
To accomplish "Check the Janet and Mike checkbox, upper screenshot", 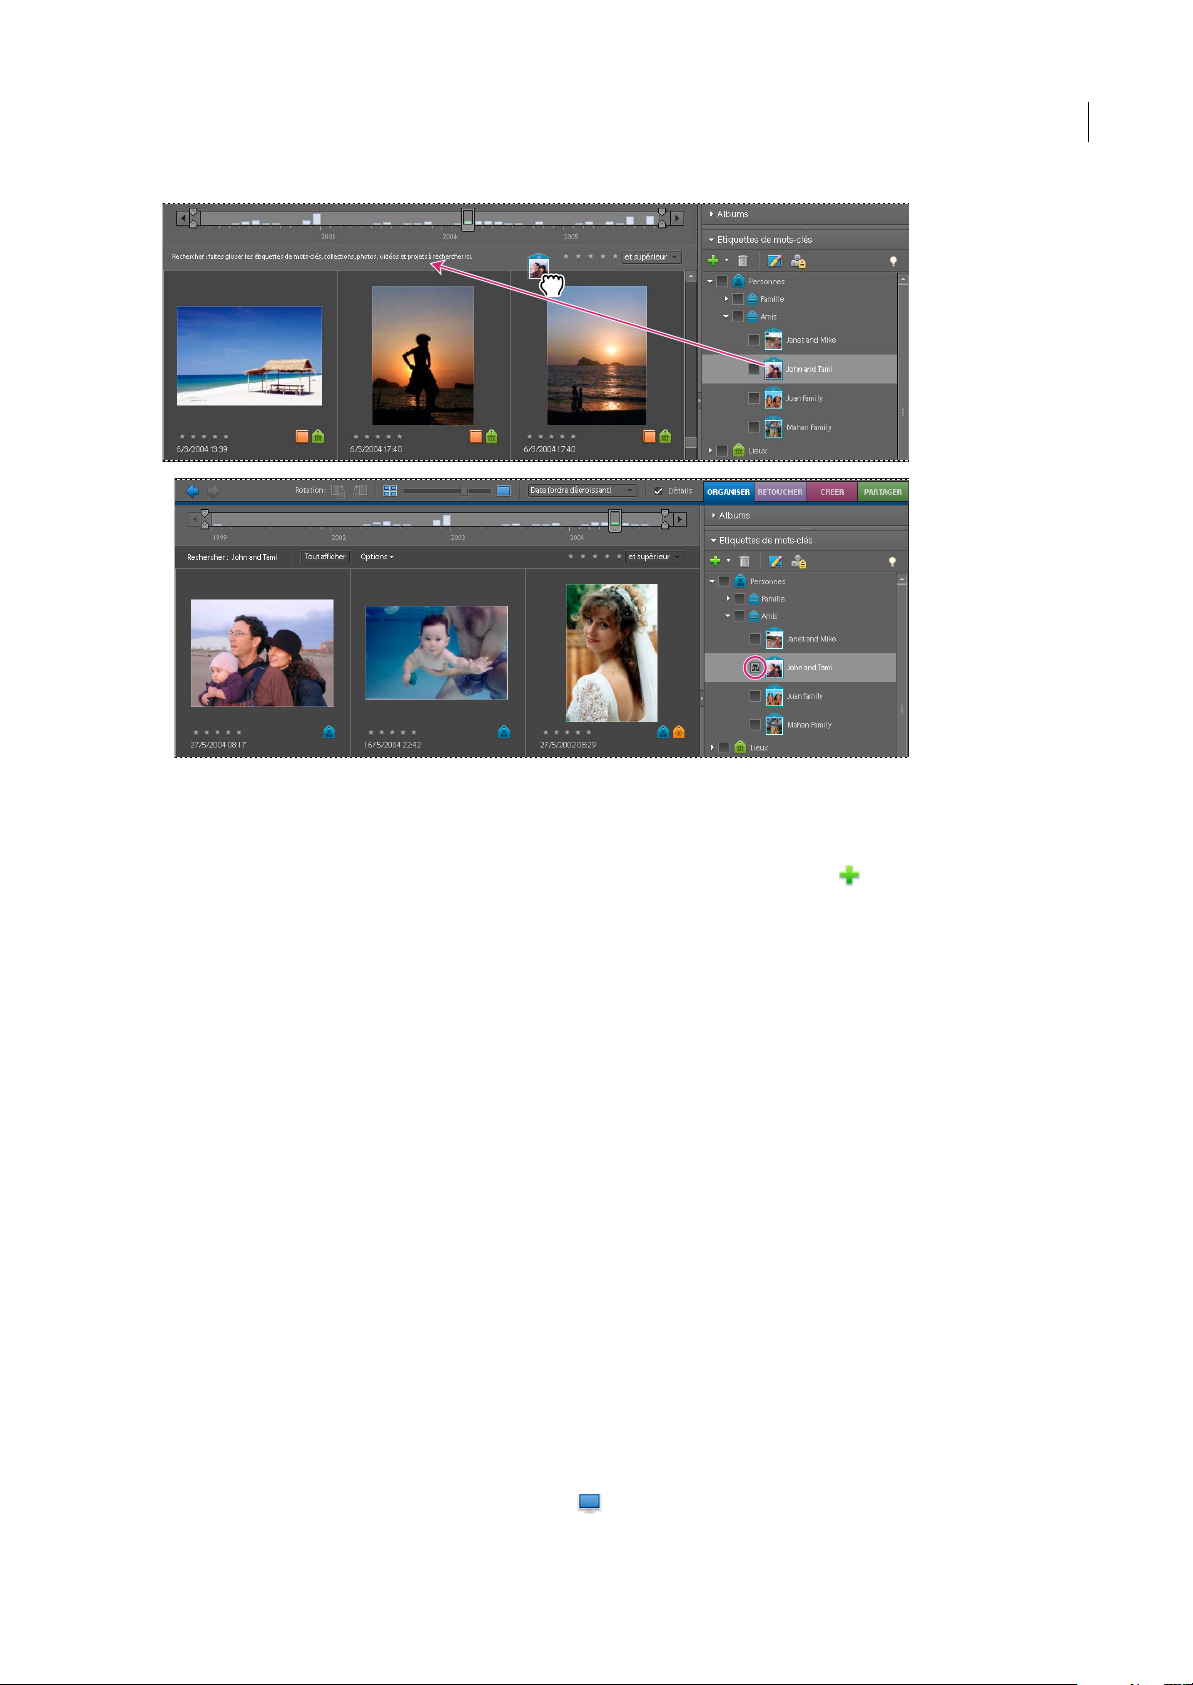I will (x=754, y=340).
